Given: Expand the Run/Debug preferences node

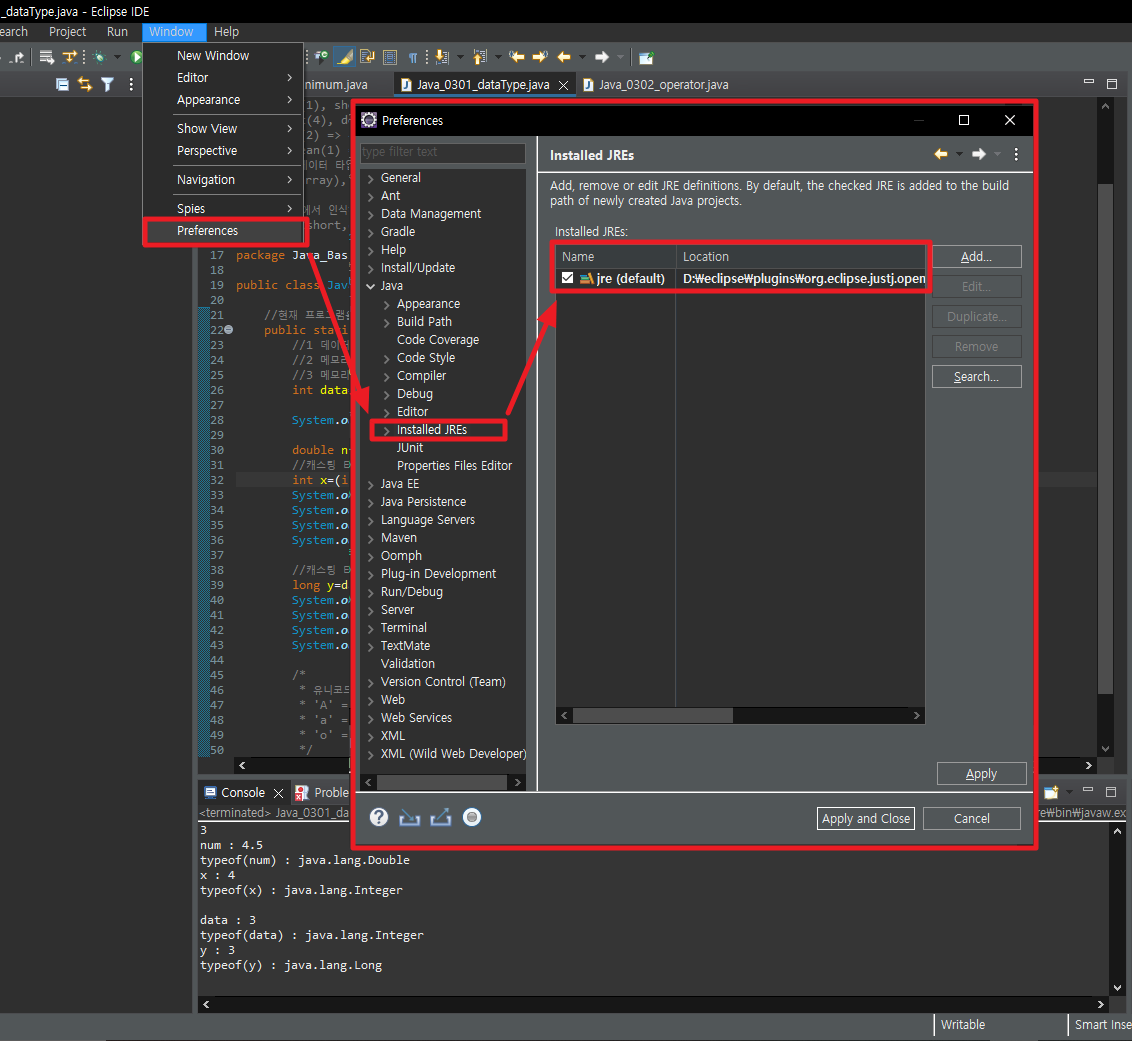Looking at the screenshot, I should pos(370,593).
